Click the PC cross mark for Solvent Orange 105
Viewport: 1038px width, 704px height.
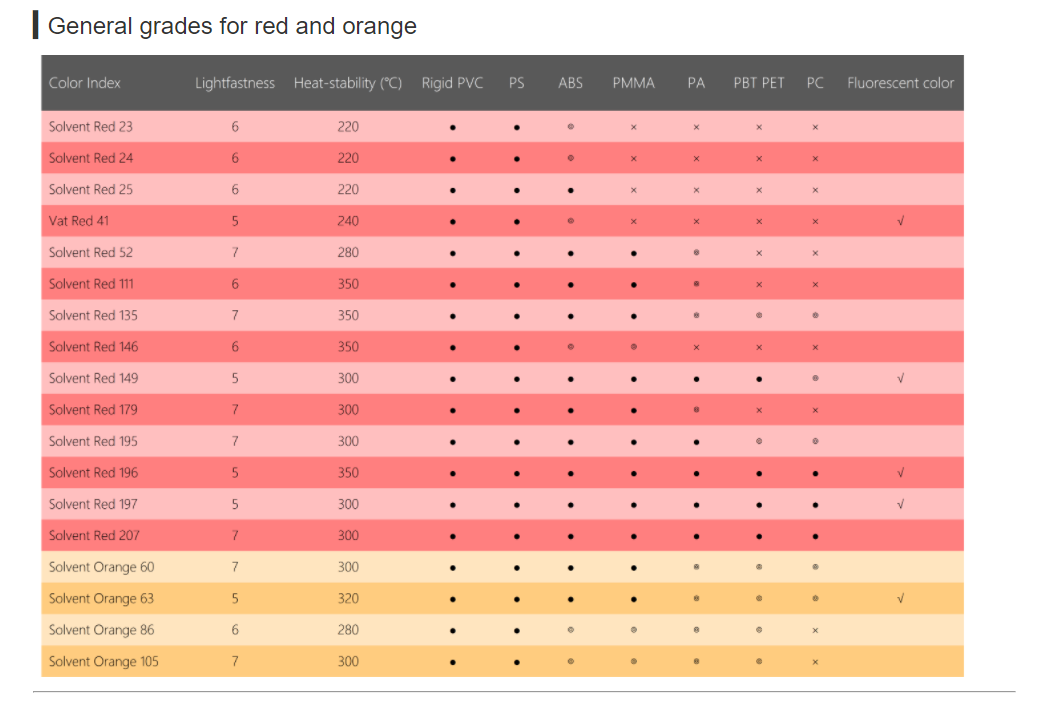(815, 661)
